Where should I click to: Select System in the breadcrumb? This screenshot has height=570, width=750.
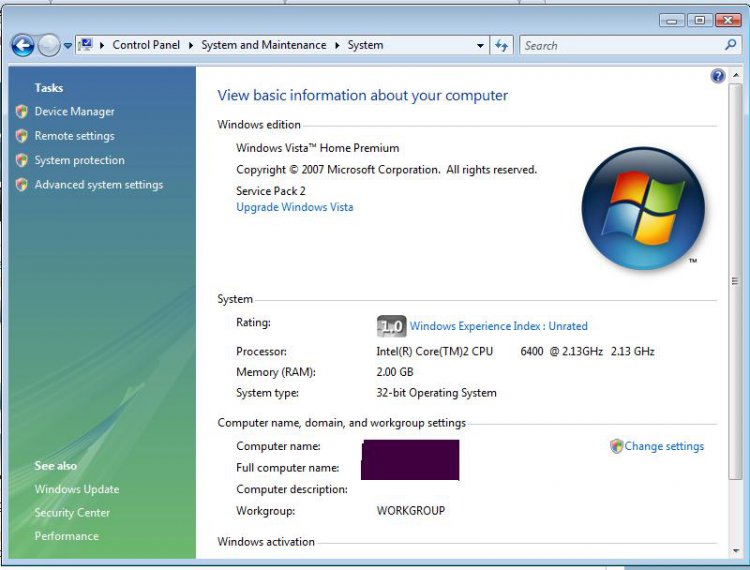click(365, 45)
